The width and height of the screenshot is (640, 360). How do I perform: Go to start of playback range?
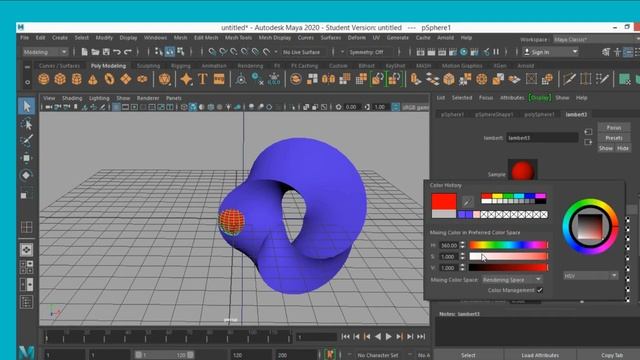tap(345, 337)
